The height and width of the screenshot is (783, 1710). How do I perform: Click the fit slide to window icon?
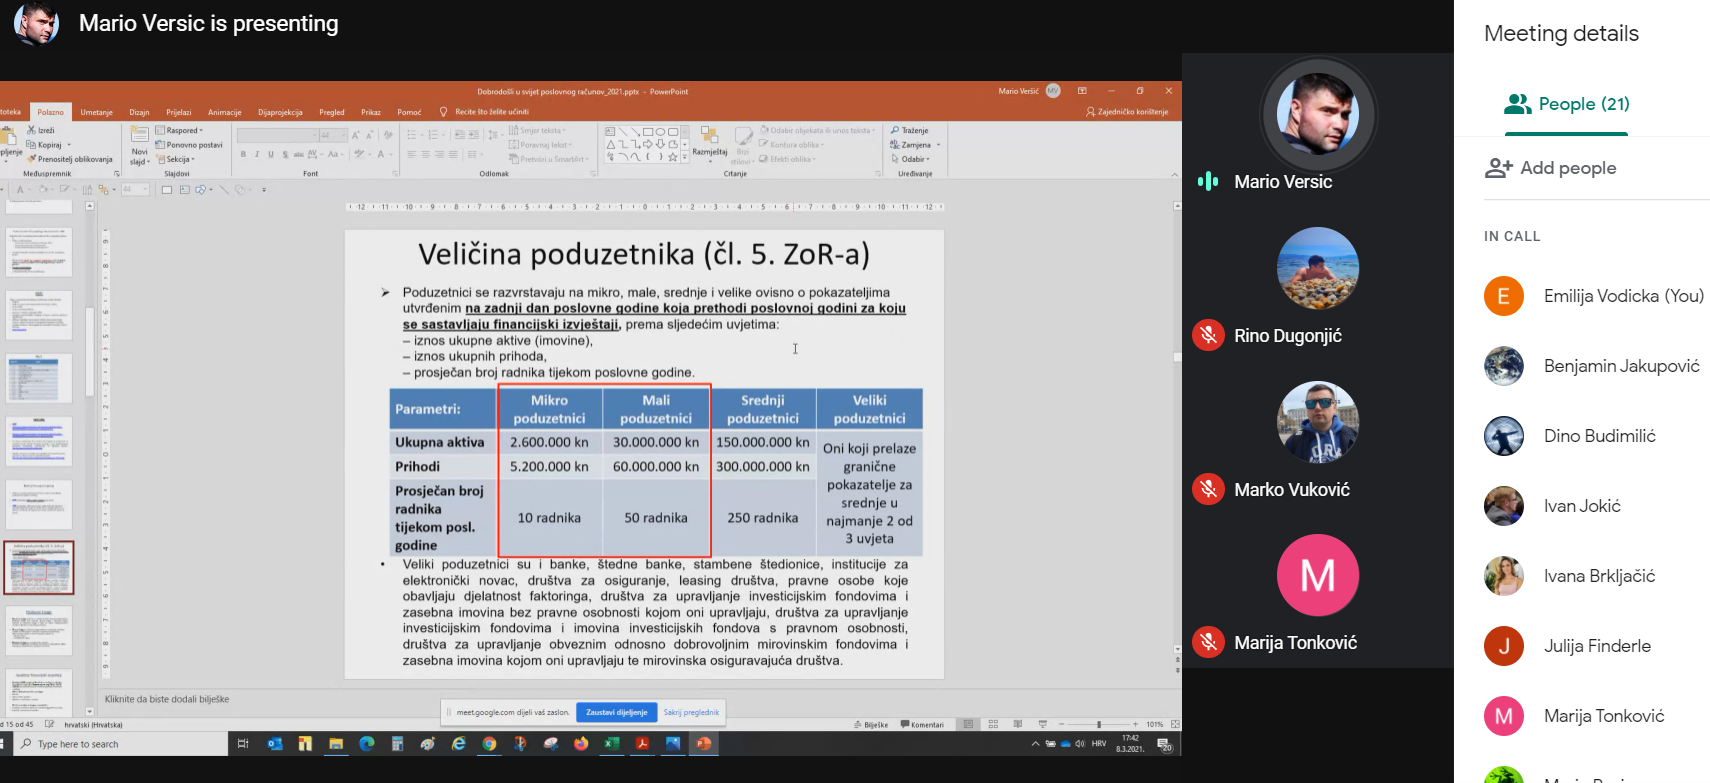(x=1175, y=724)
